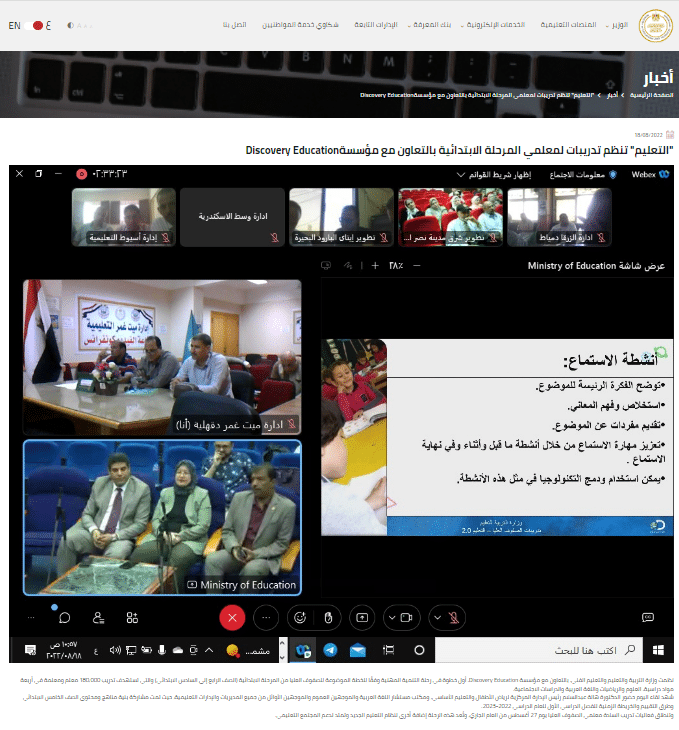Screen dimensions: 679x730
Task: Open the الإدارات التابعة menu item
Action: (x=376, y=25)
